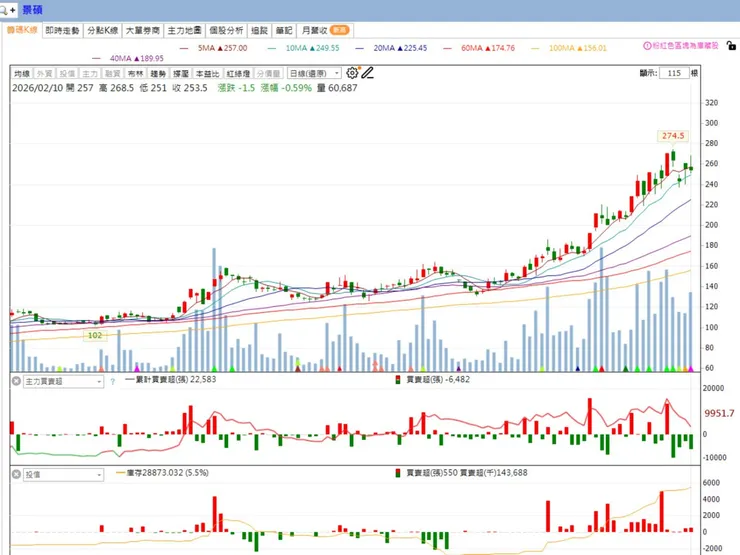
Task: Click the 景碩 stock name title
Action: [33, 10]
